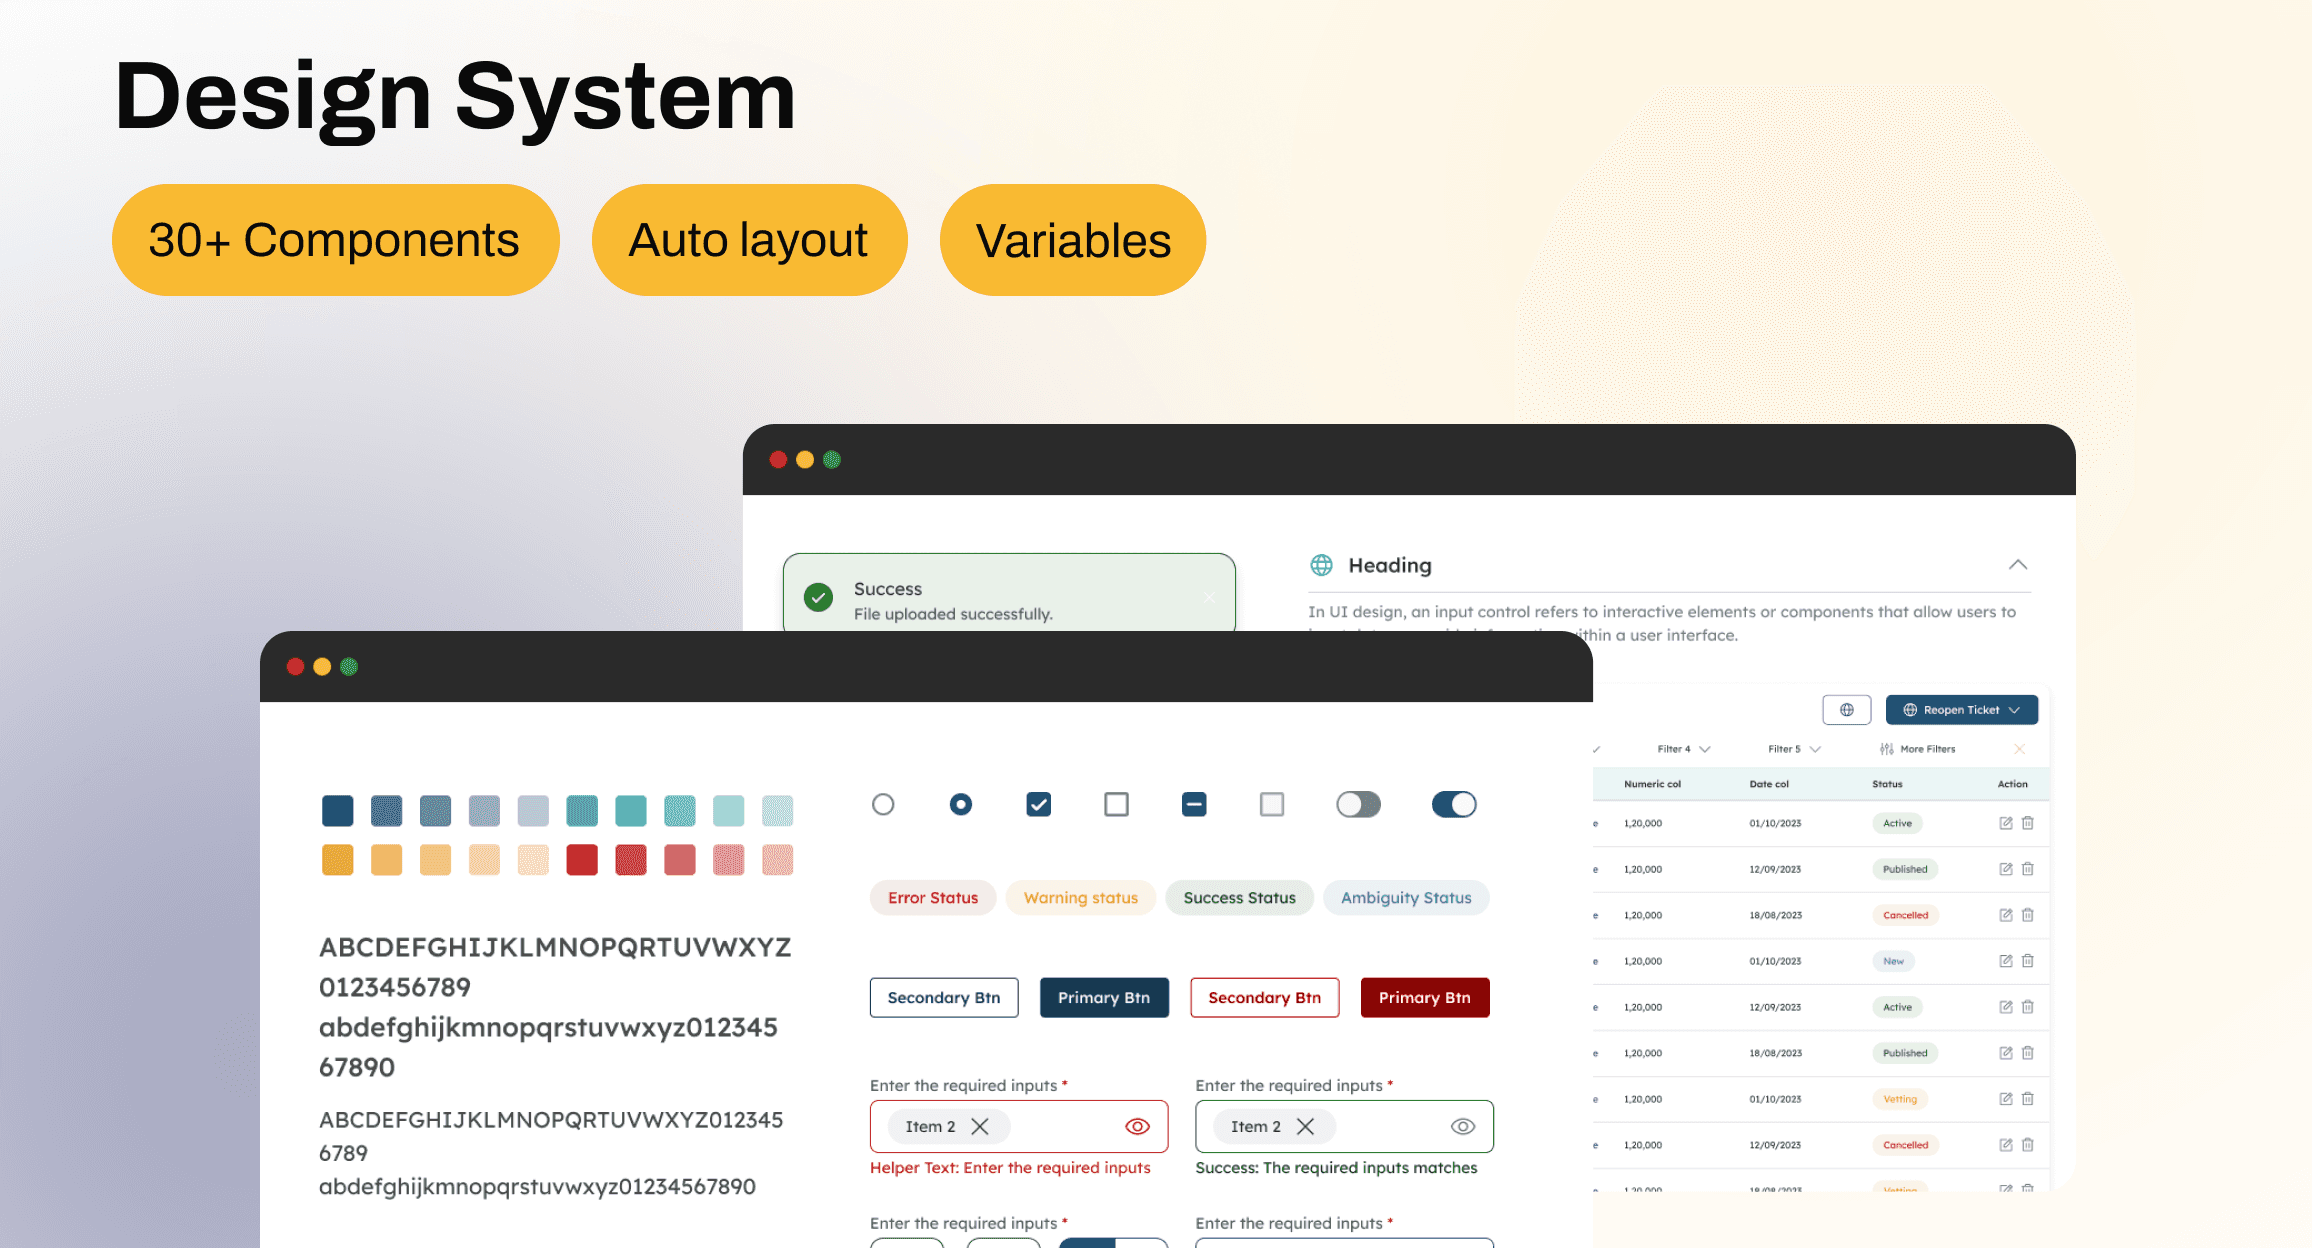Select the solid red color swatch

coord(582,860)
